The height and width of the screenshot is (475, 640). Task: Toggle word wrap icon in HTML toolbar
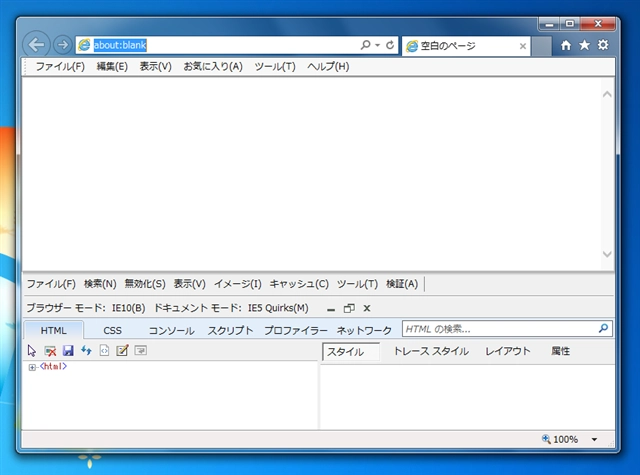[x=141, y=351]
